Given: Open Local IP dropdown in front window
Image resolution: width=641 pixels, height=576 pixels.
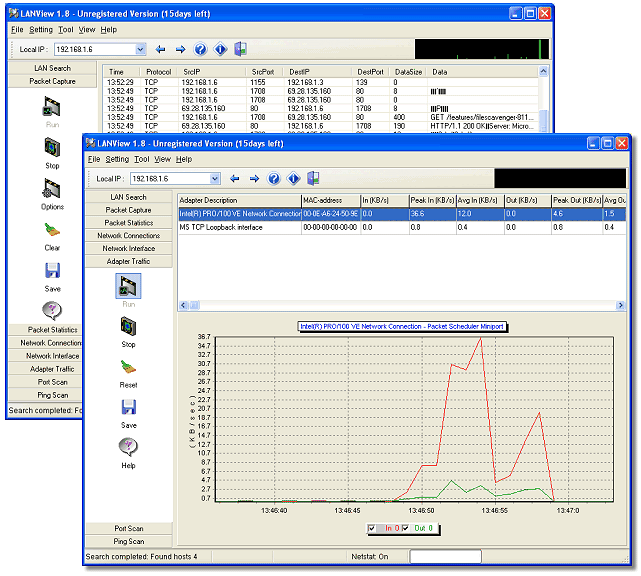Looking at the screenshot, I should [x=215, y=179].
